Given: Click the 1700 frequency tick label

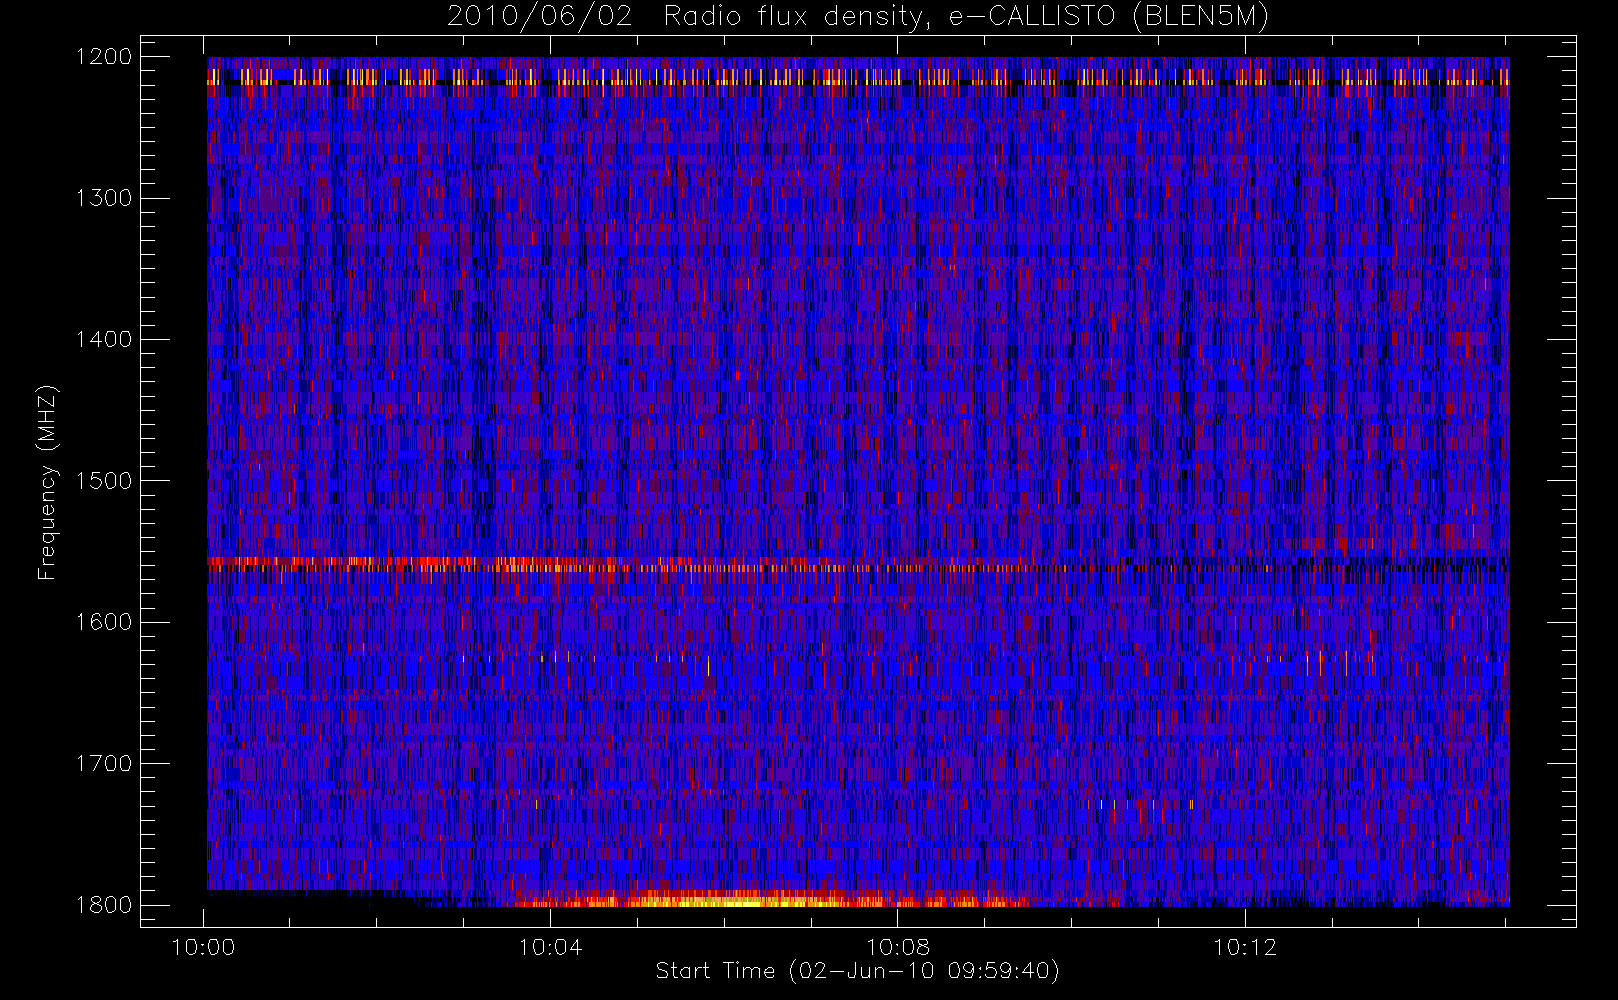Looking at the screenshot, I should (104, 764).
